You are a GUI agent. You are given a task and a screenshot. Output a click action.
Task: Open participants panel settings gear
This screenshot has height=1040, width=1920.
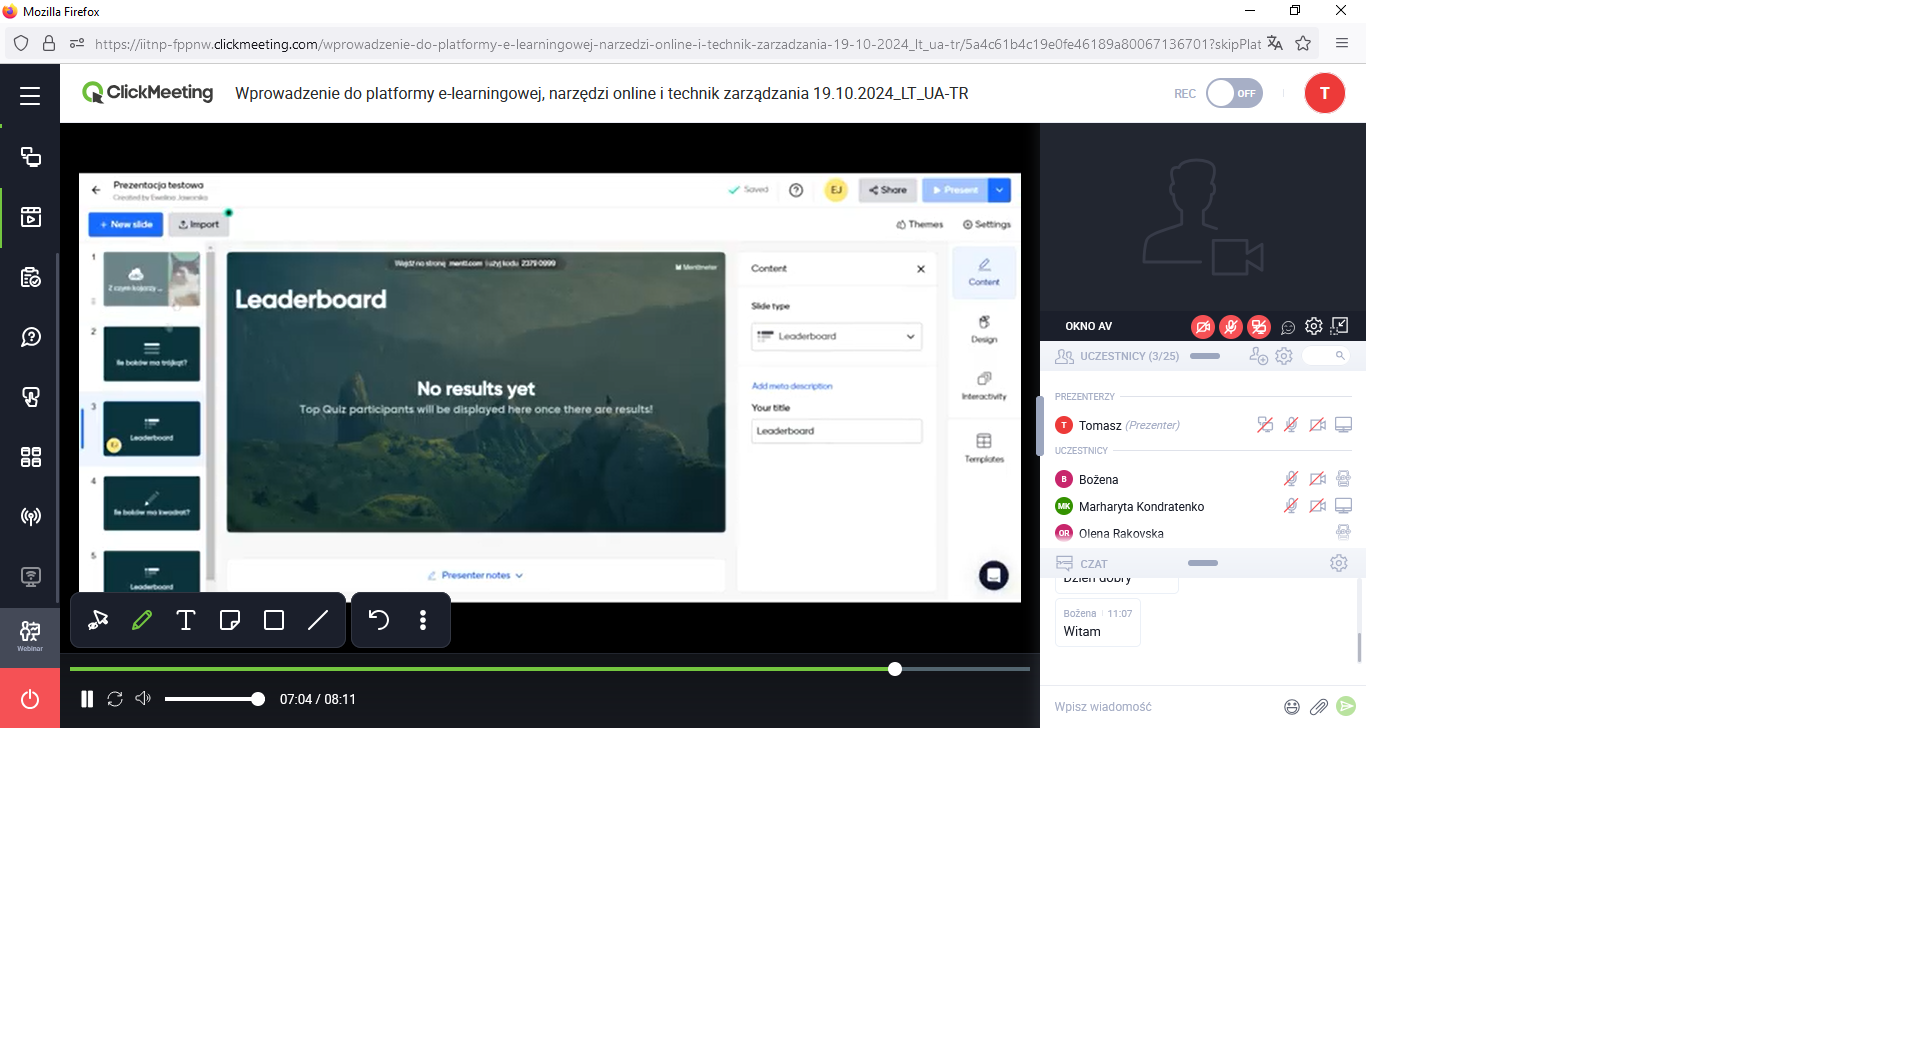1284,356
